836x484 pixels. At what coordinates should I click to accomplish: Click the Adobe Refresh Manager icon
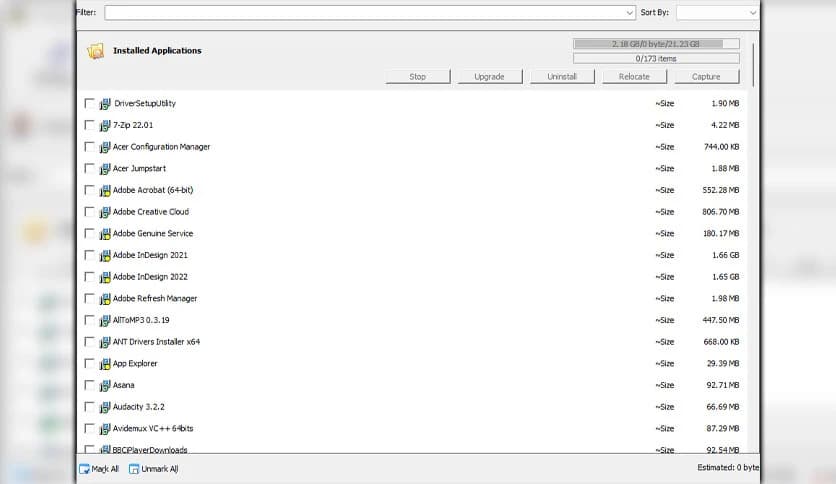[105, 299]
